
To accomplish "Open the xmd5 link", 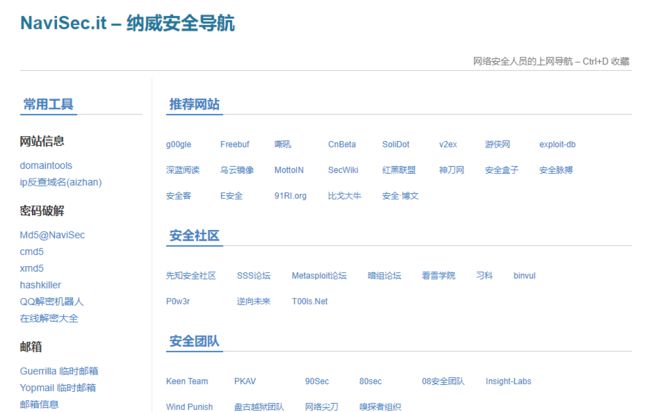I will 32,268.
